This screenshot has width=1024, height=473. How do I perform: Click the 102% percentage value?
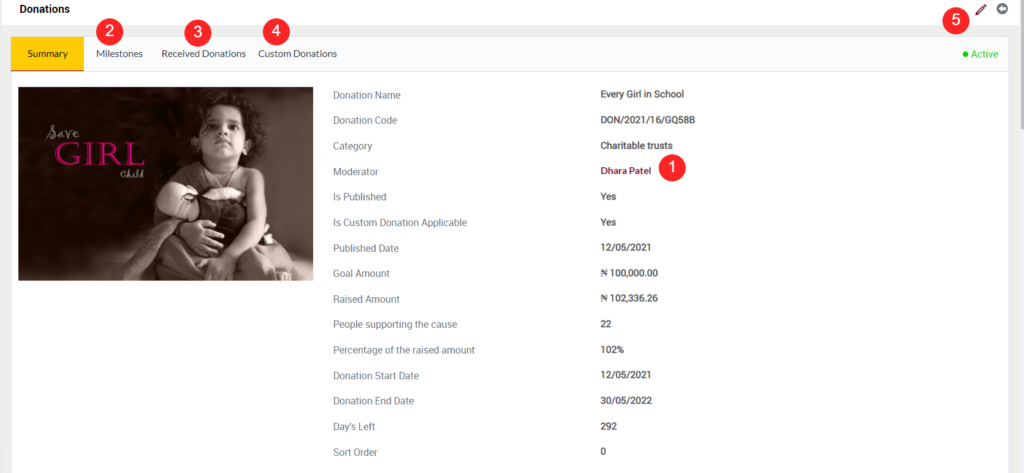pyautogui.click(x=612, y=350)
